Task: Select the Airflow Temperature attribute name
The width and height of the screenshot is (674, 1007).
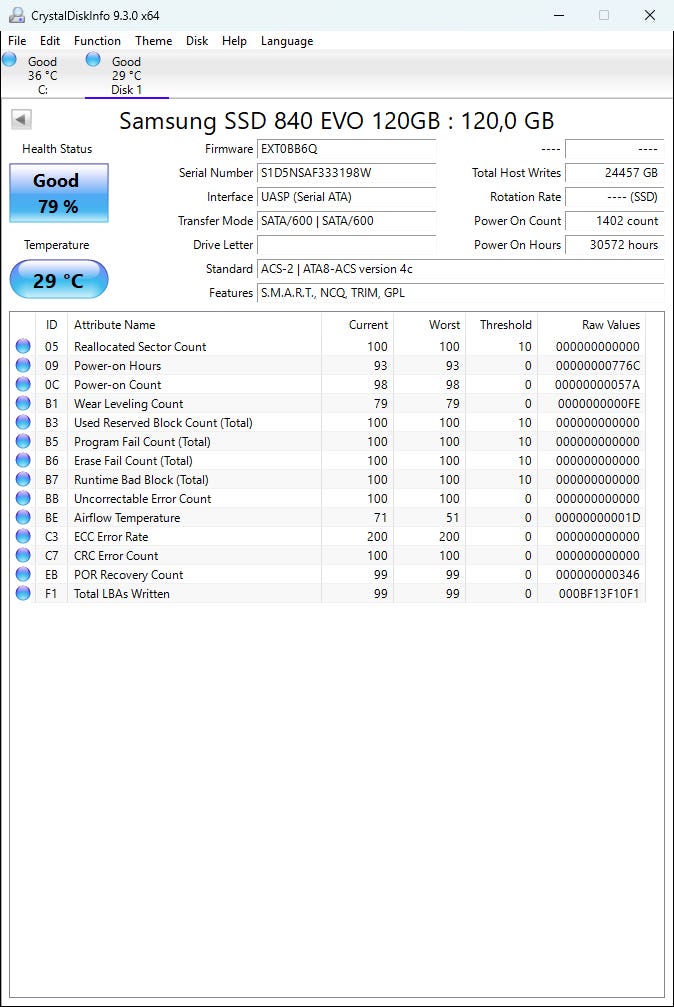Action: tap(127, 518)
